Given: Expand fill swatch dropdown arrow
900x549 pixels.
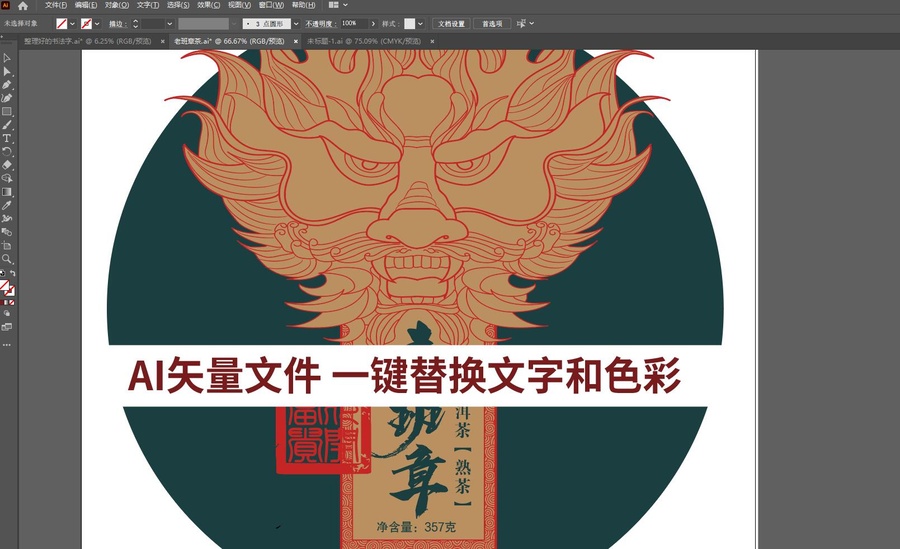Looking at the screenshot, I should coord(72,24).
